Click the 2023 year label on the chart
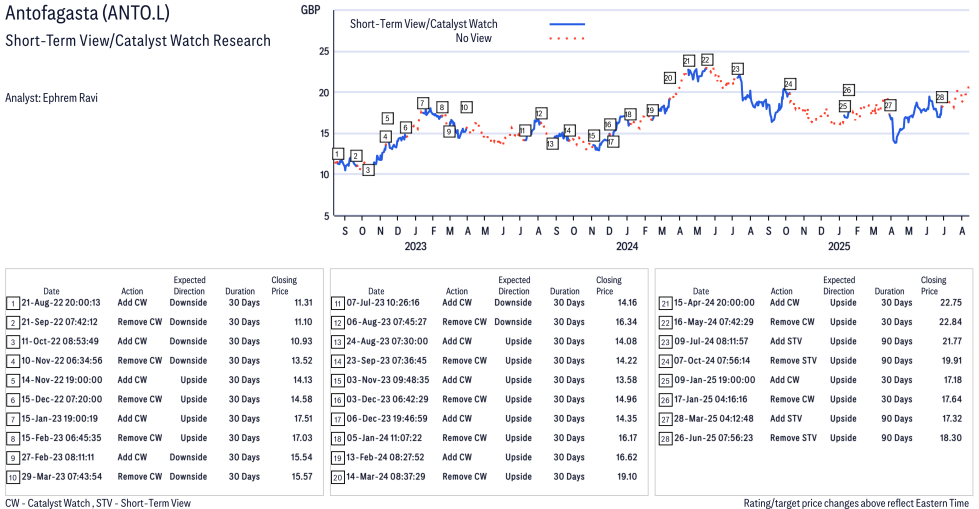 point(415,246)
